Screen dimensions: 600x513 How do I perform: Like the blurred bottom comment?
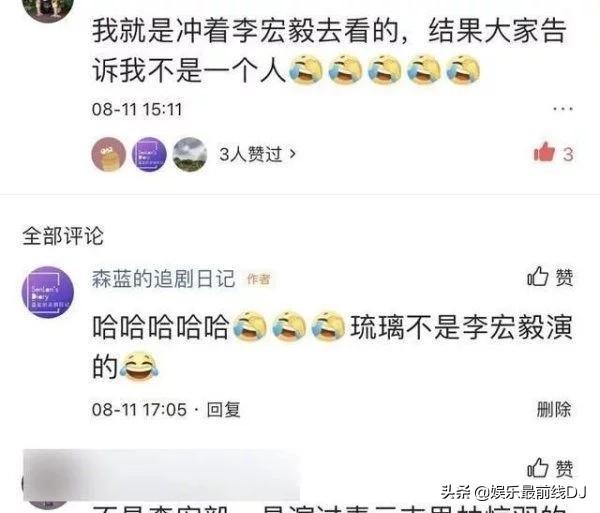click(x=550, y=468)
